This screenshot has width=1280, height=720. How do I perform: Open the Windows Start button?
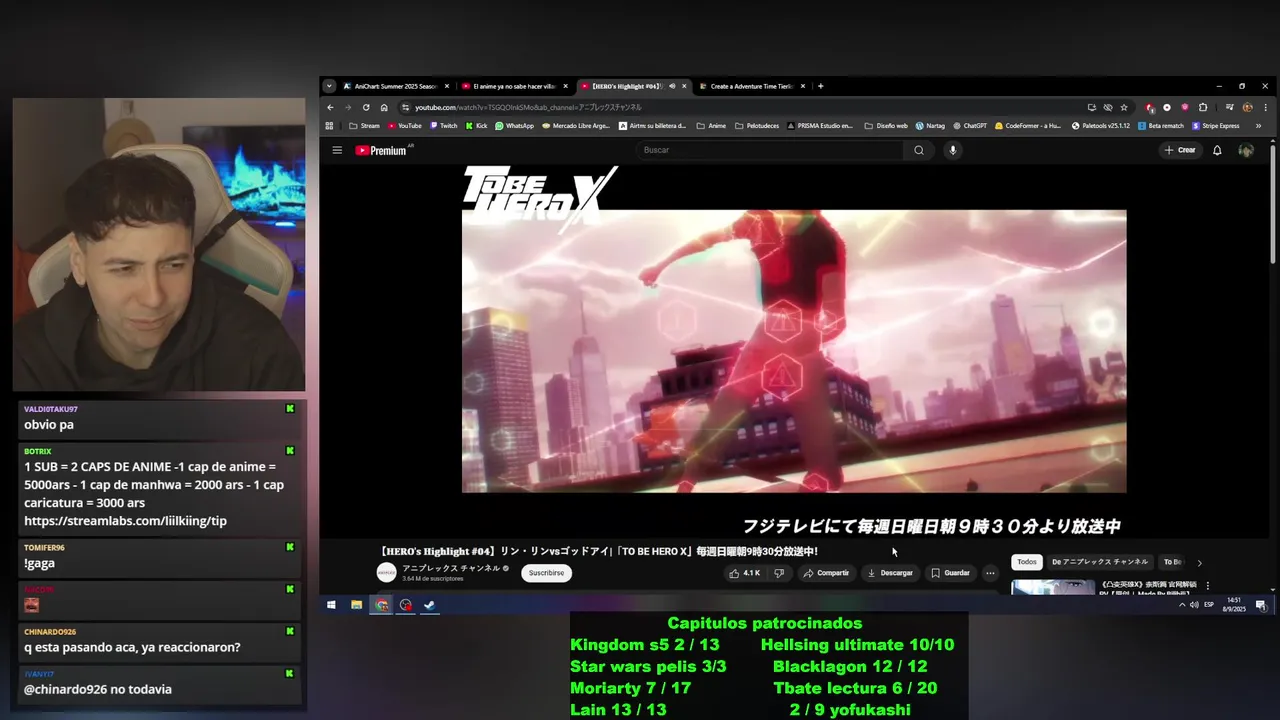[331, 605]
